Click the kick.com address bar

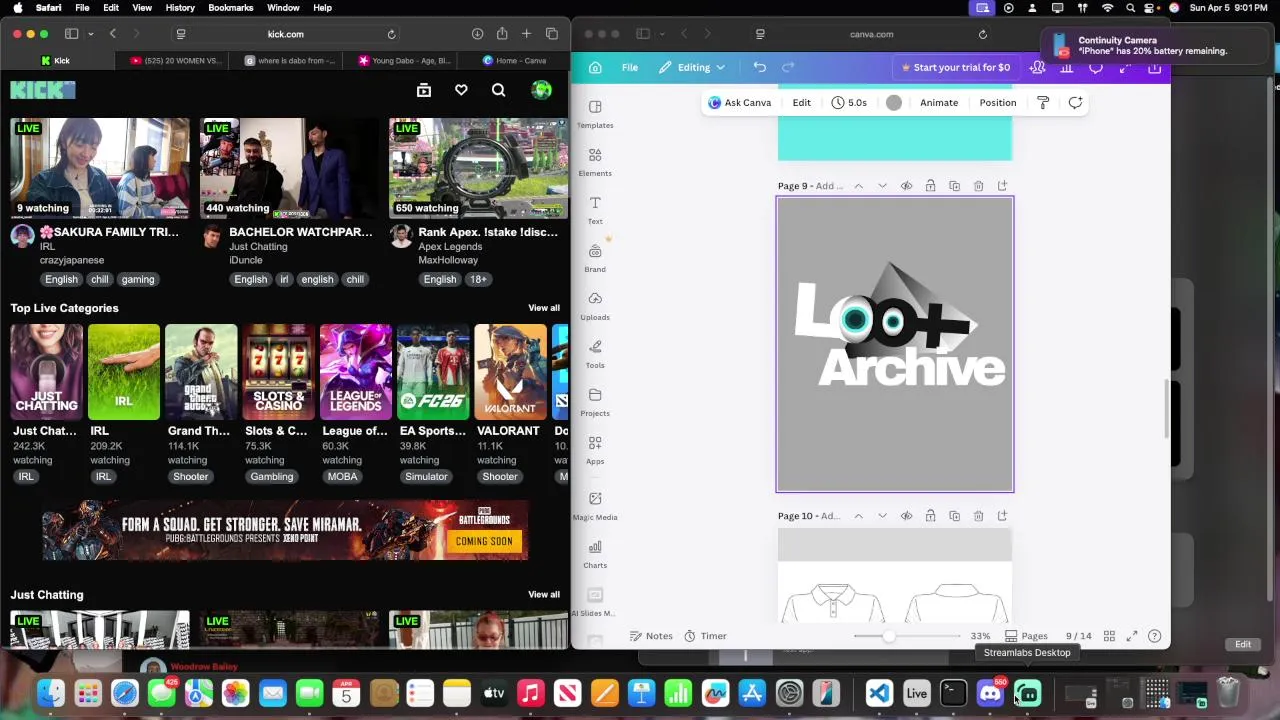[x=285, y=34]
